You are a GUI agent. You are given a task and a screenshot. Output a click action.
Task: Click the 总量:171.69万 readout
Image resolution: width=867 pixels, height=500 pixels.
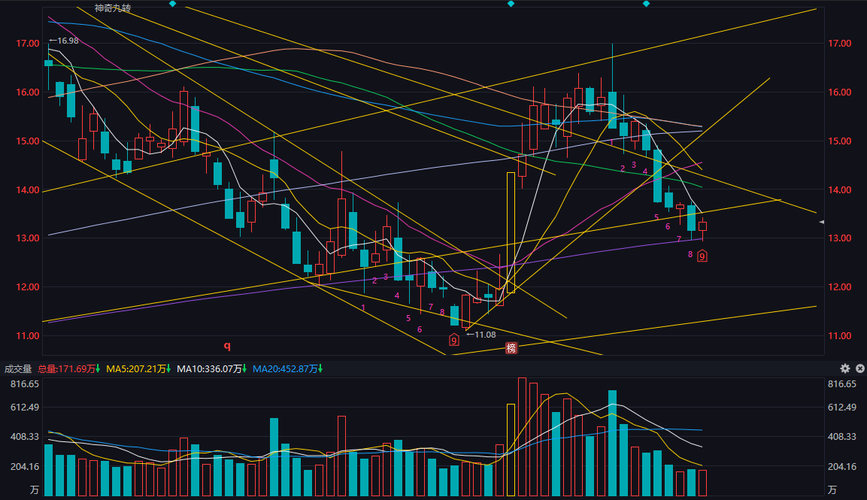click(69, 369)
